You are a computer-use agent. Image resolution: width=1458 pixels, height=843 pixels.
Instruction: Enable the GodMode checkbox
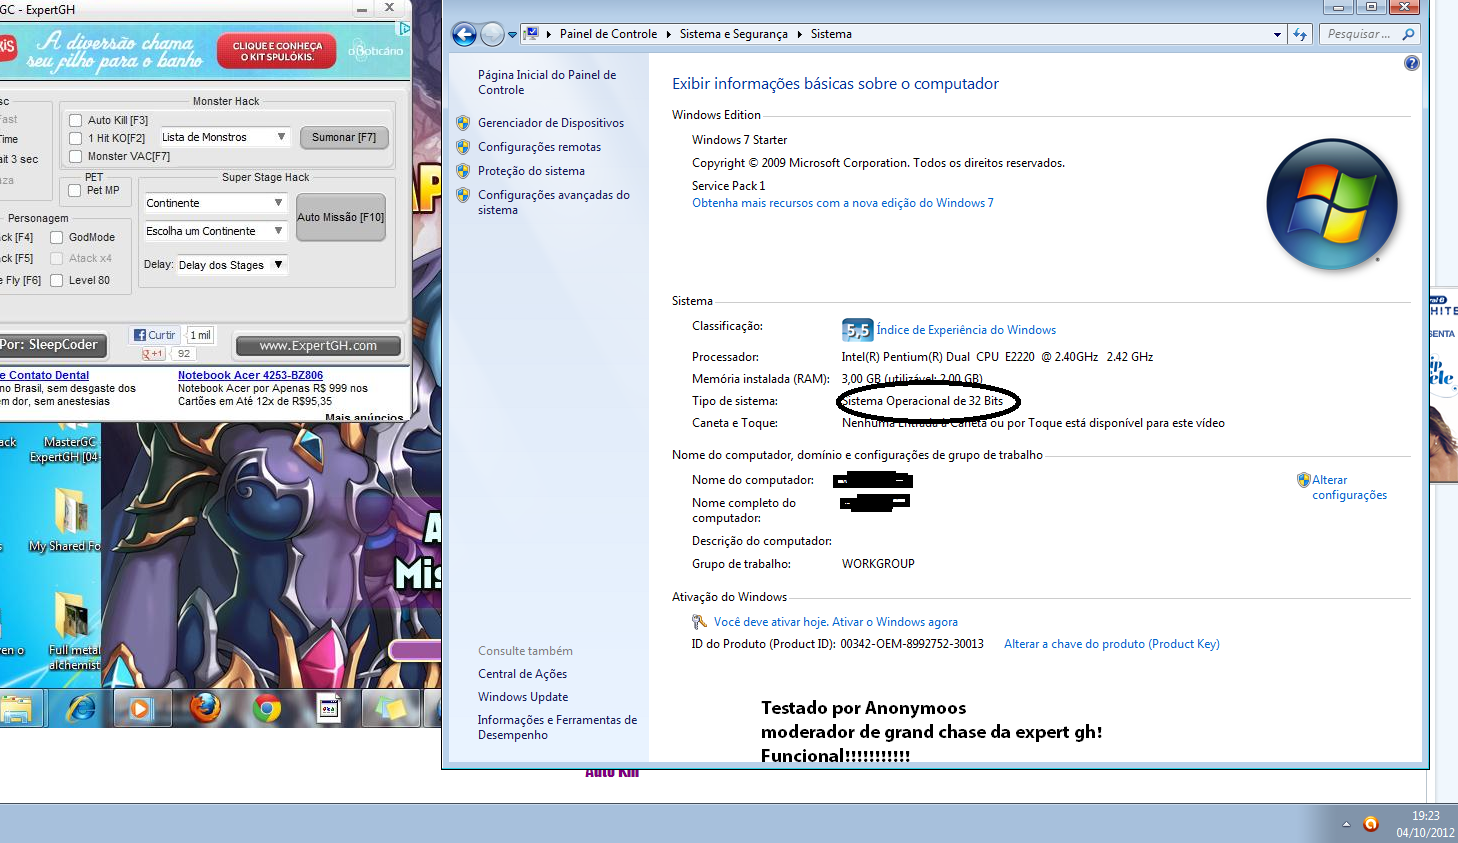click(x=57, y=237)
